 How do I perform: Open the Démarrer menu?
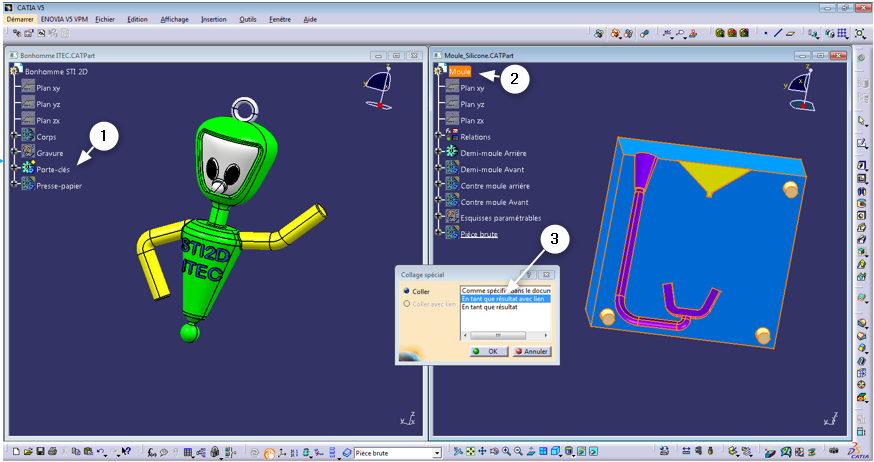(20, 19)
